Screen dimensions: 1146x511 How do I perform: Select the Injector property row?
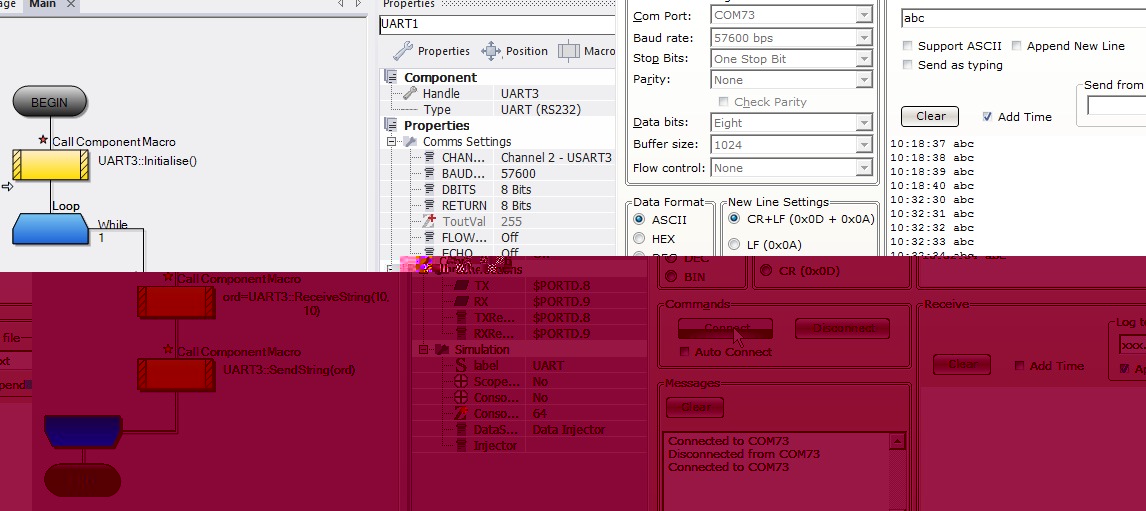click(529, 446)
